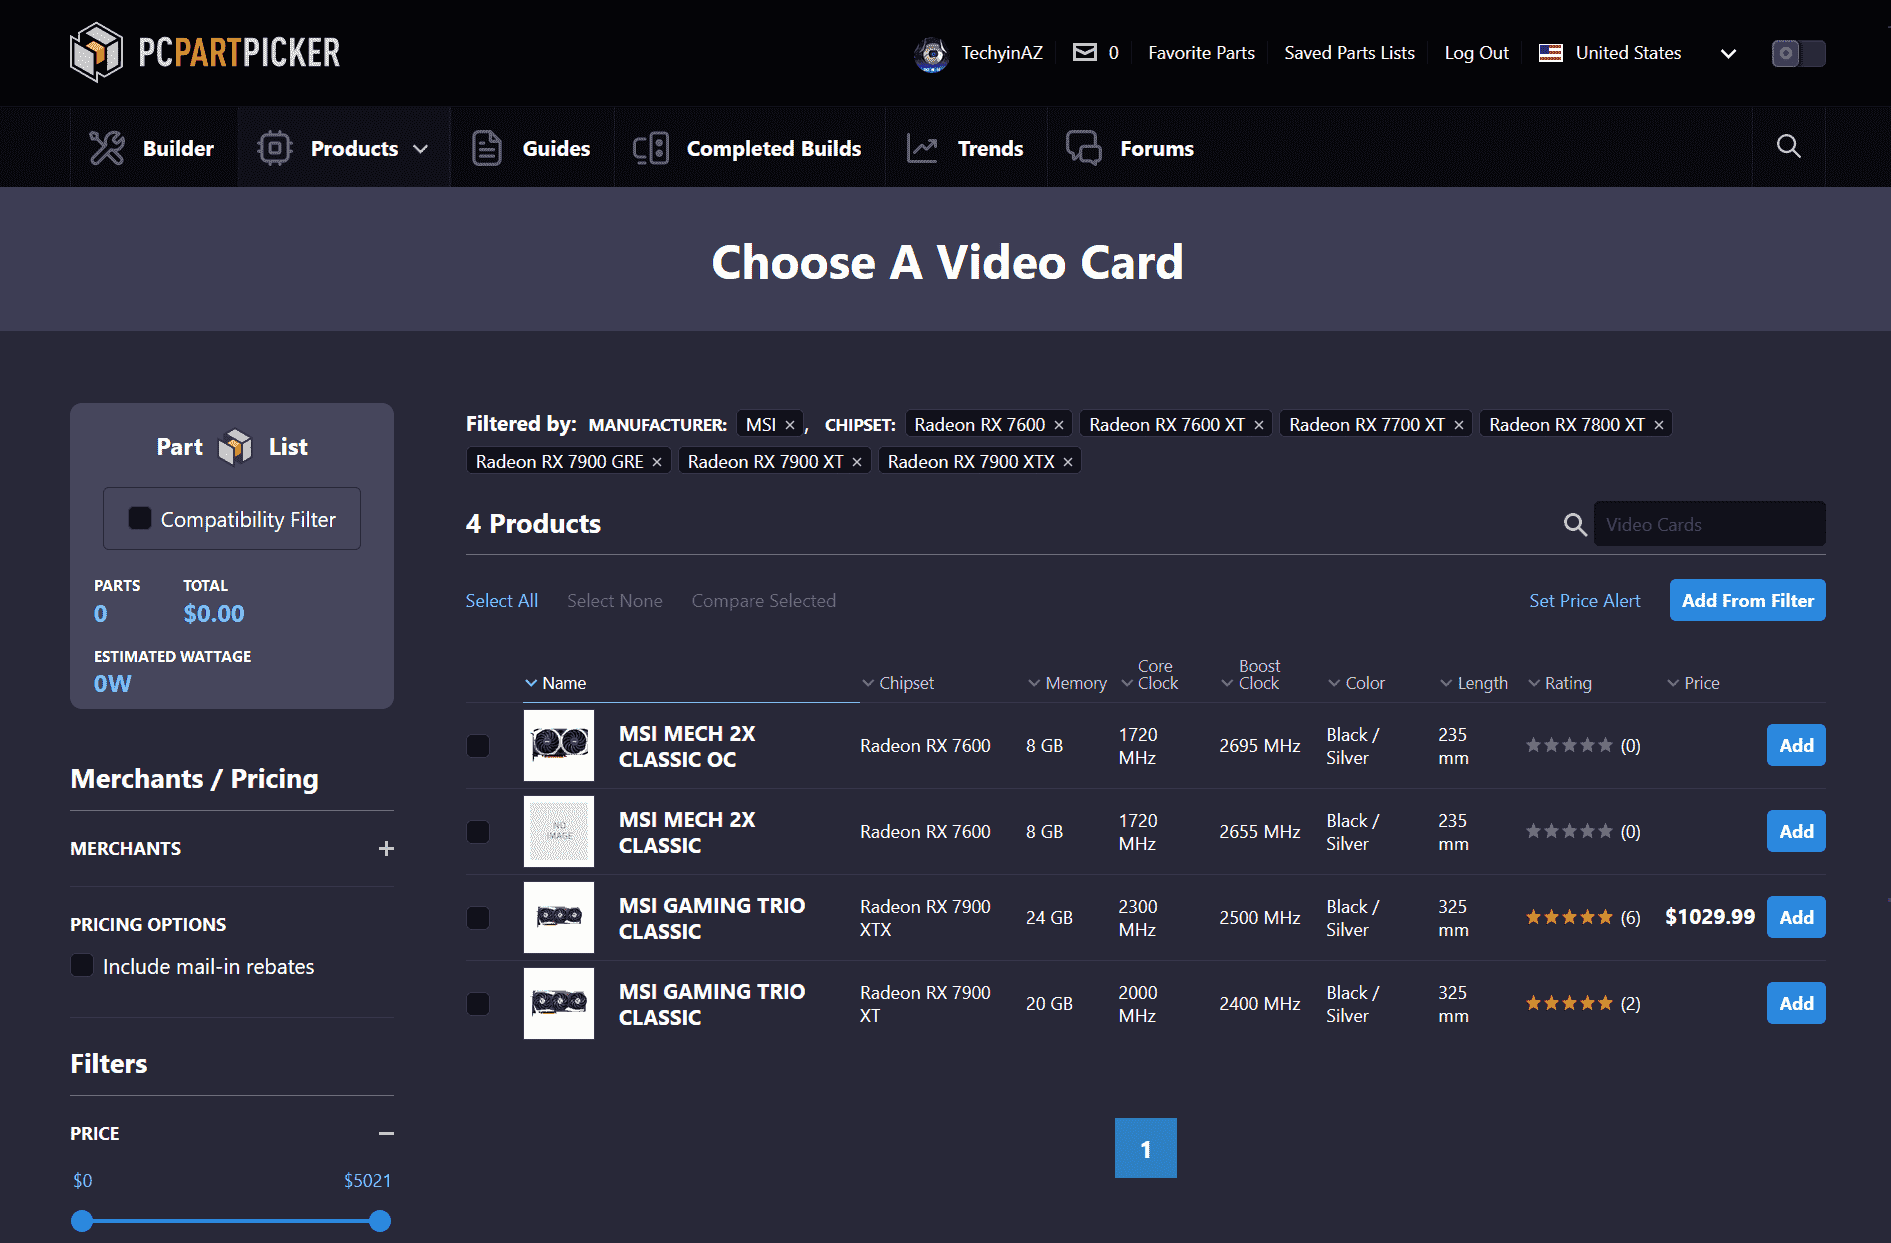Open RX 7900 XTX Gaming Trio thumbnail

(x=559, y=917)
